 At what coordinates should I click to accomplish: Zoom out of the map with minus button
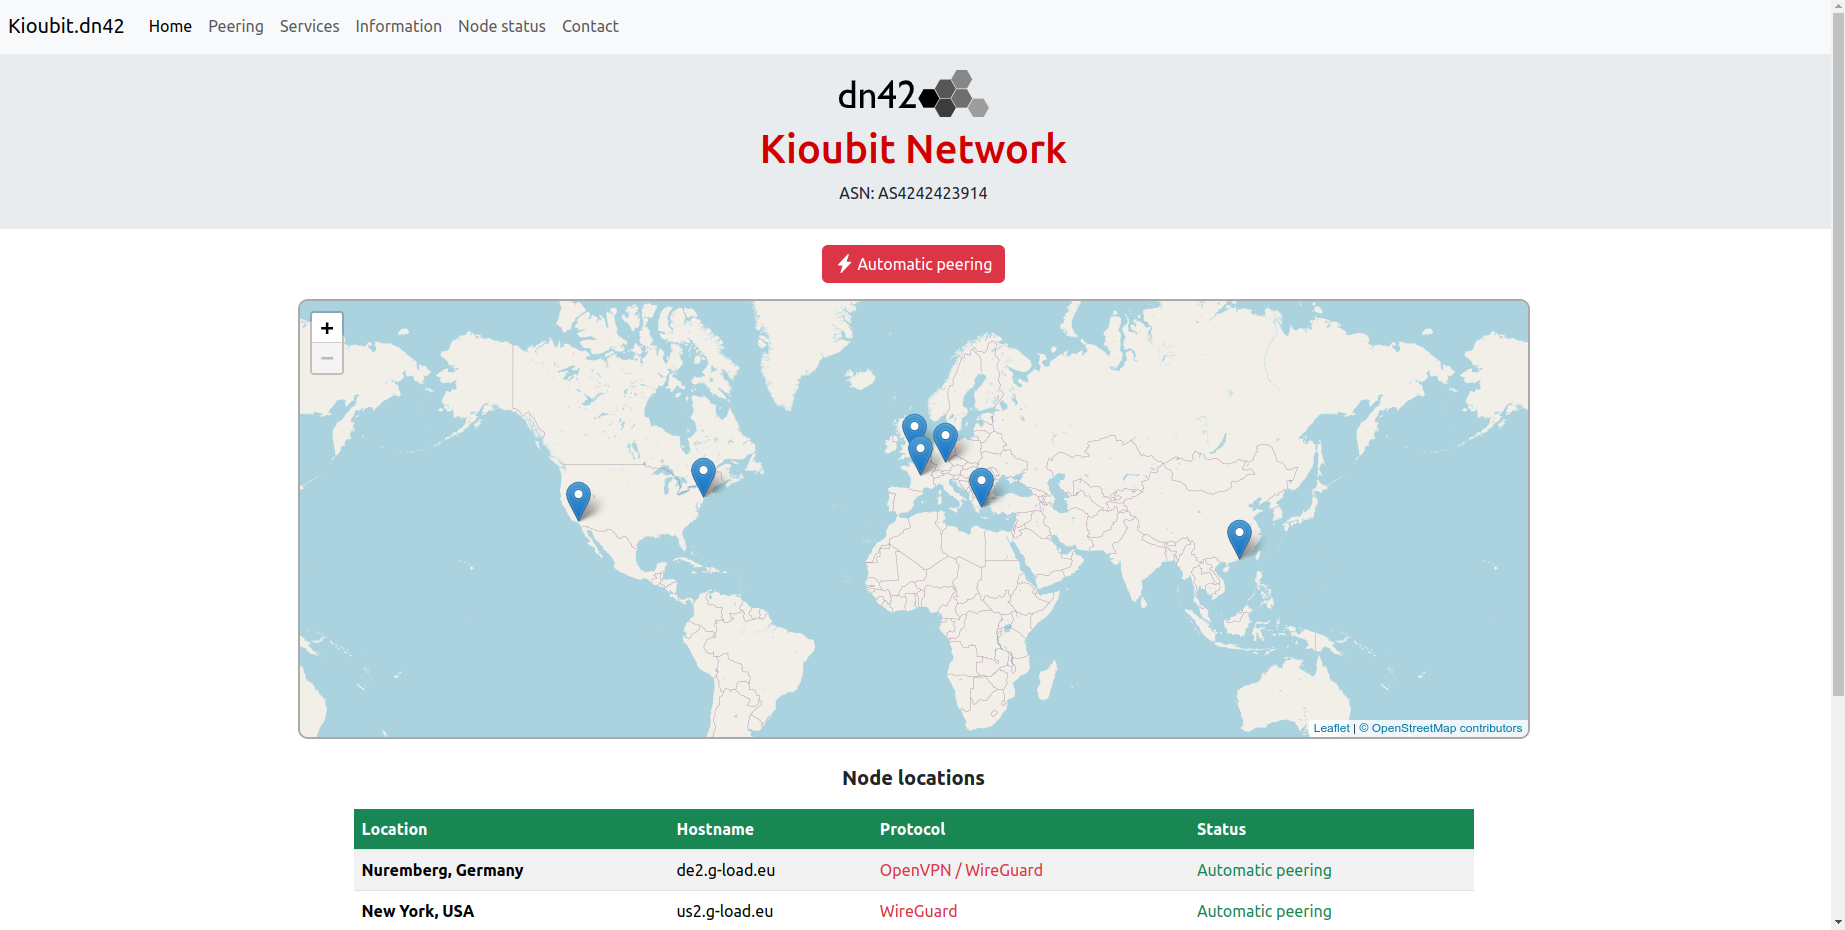[x=327, y=358]
